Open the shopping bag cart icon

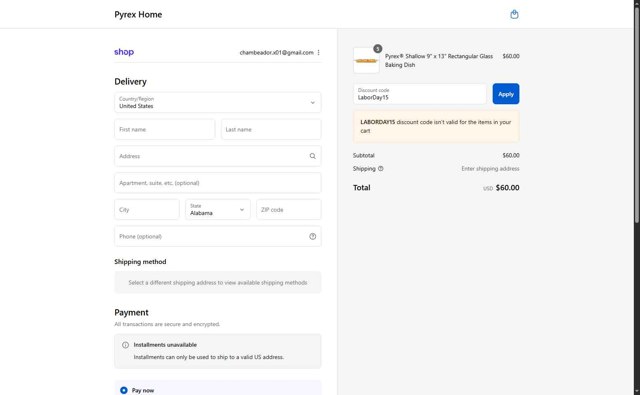pos(514,14)
